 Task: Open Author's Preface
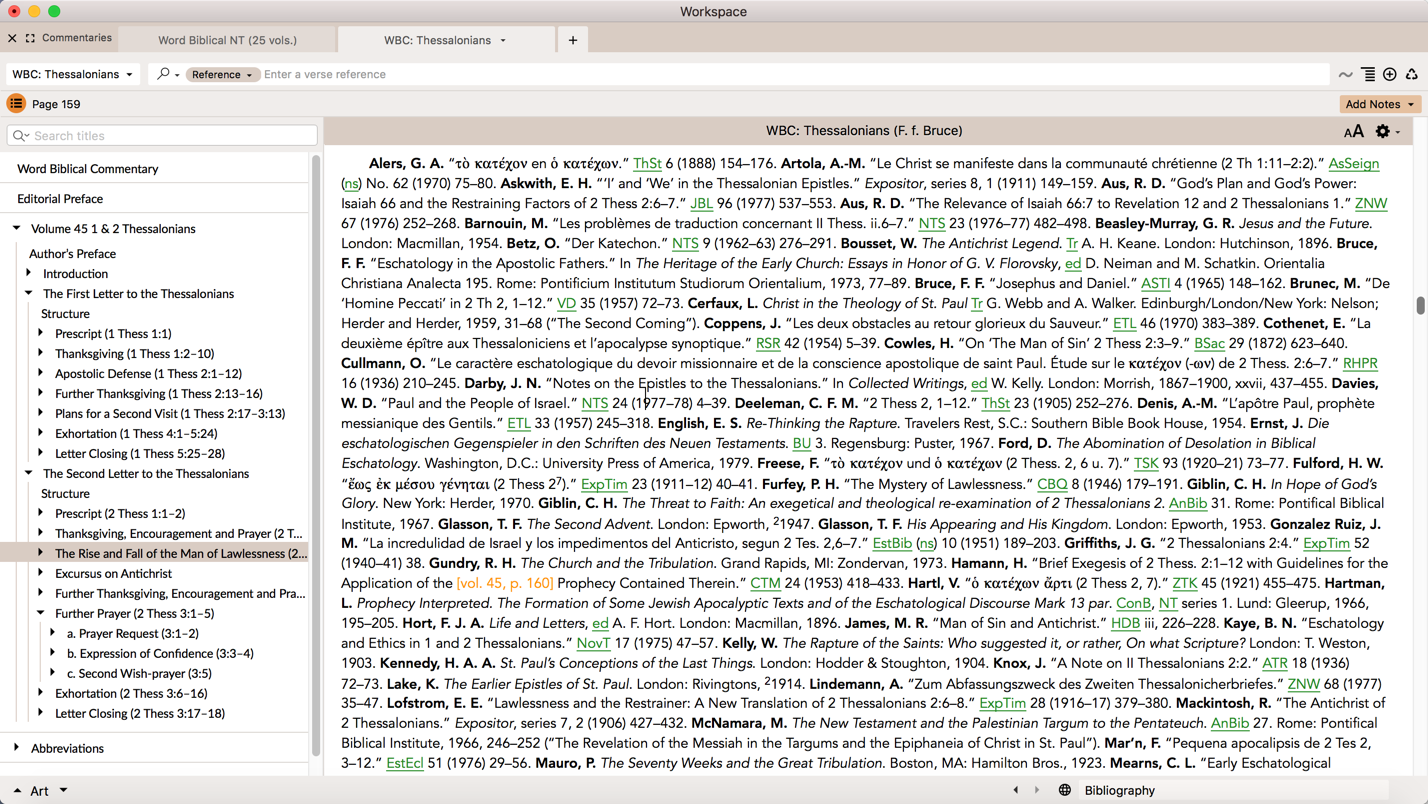pyautogui.click(x=72, y=254)
